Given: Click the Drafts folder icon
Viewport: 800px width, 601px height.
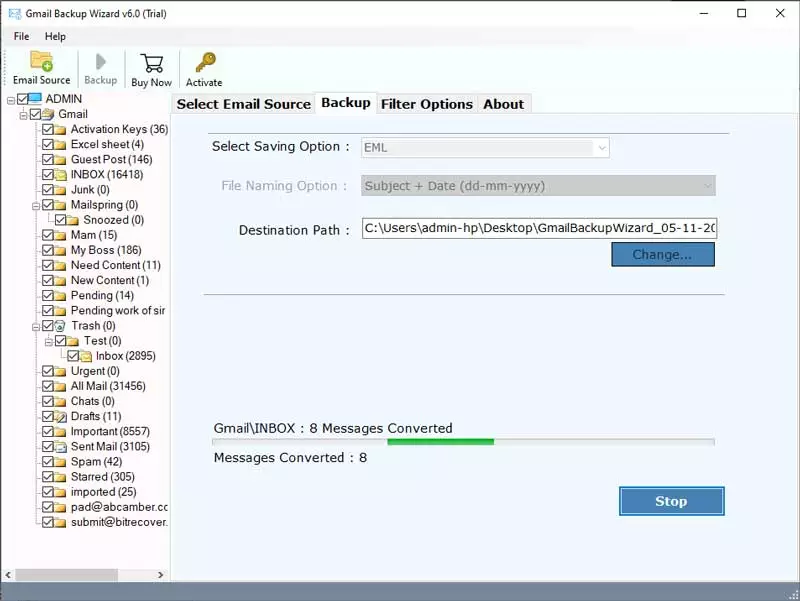Looking at the screenshot, I should (x=60, y=416).
